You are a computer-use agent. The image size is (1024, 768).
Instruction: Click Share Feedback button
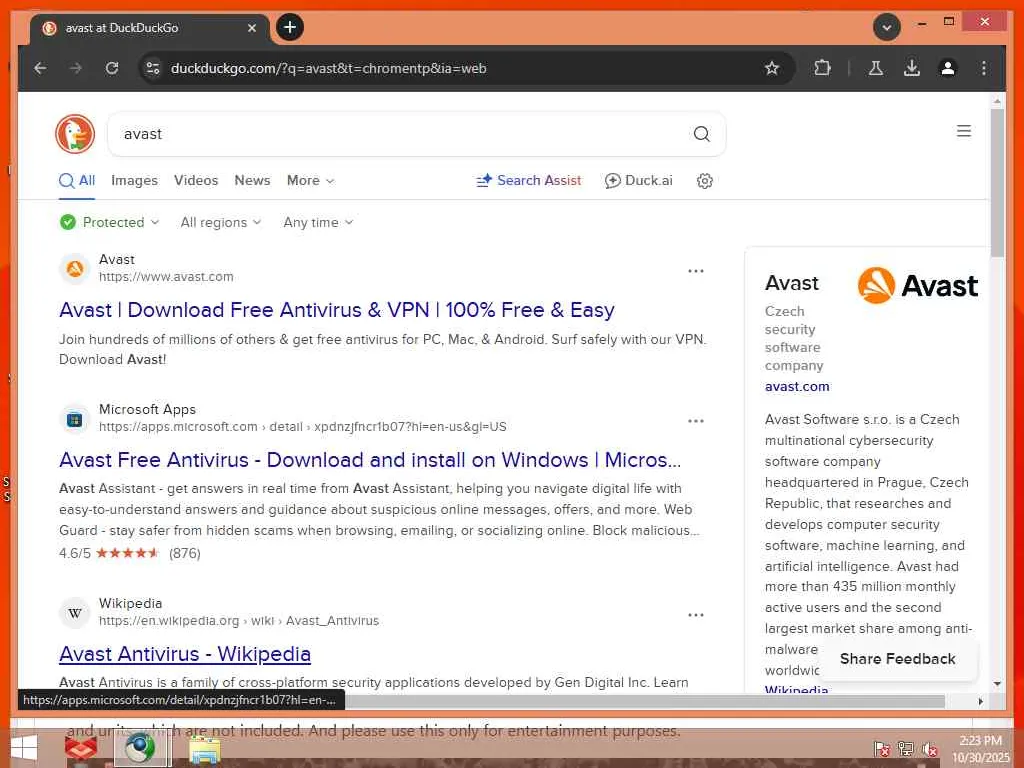click(897, 659)
